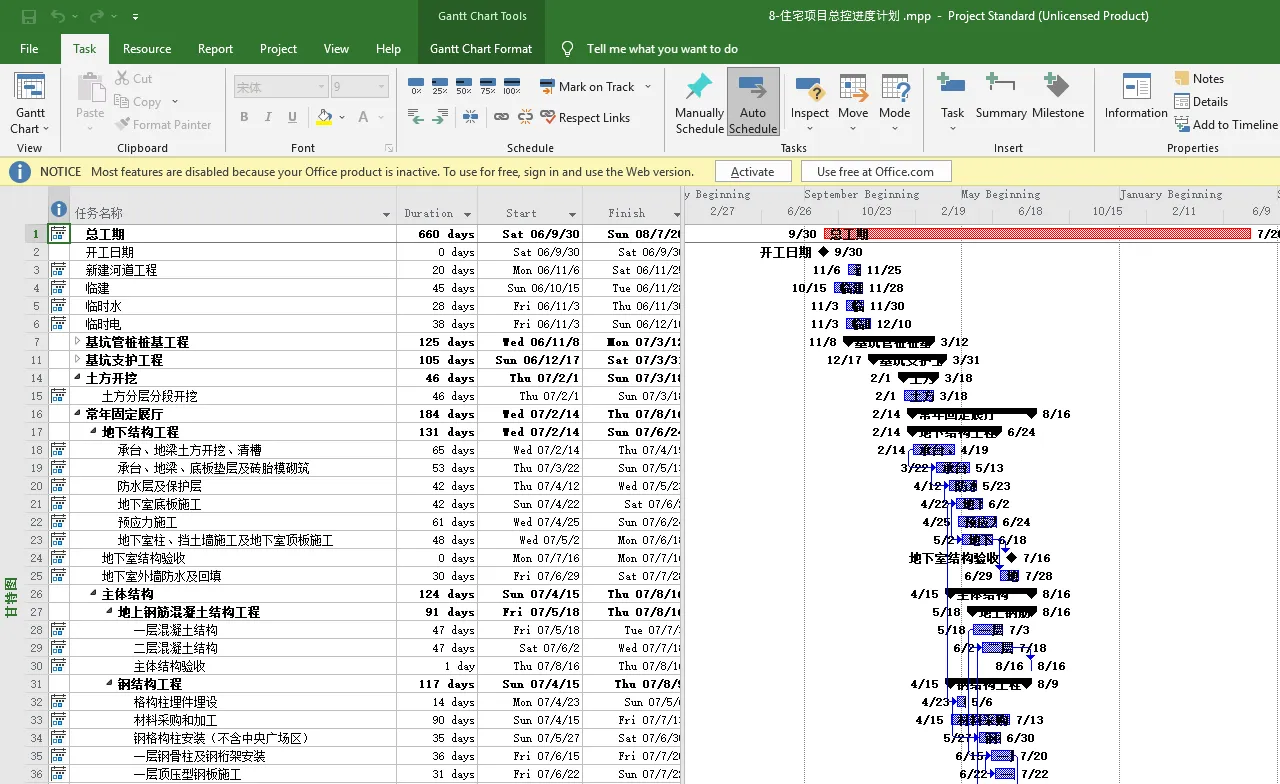
Task: Switch to the Resource tab
Action: click(x=147, y=49)
